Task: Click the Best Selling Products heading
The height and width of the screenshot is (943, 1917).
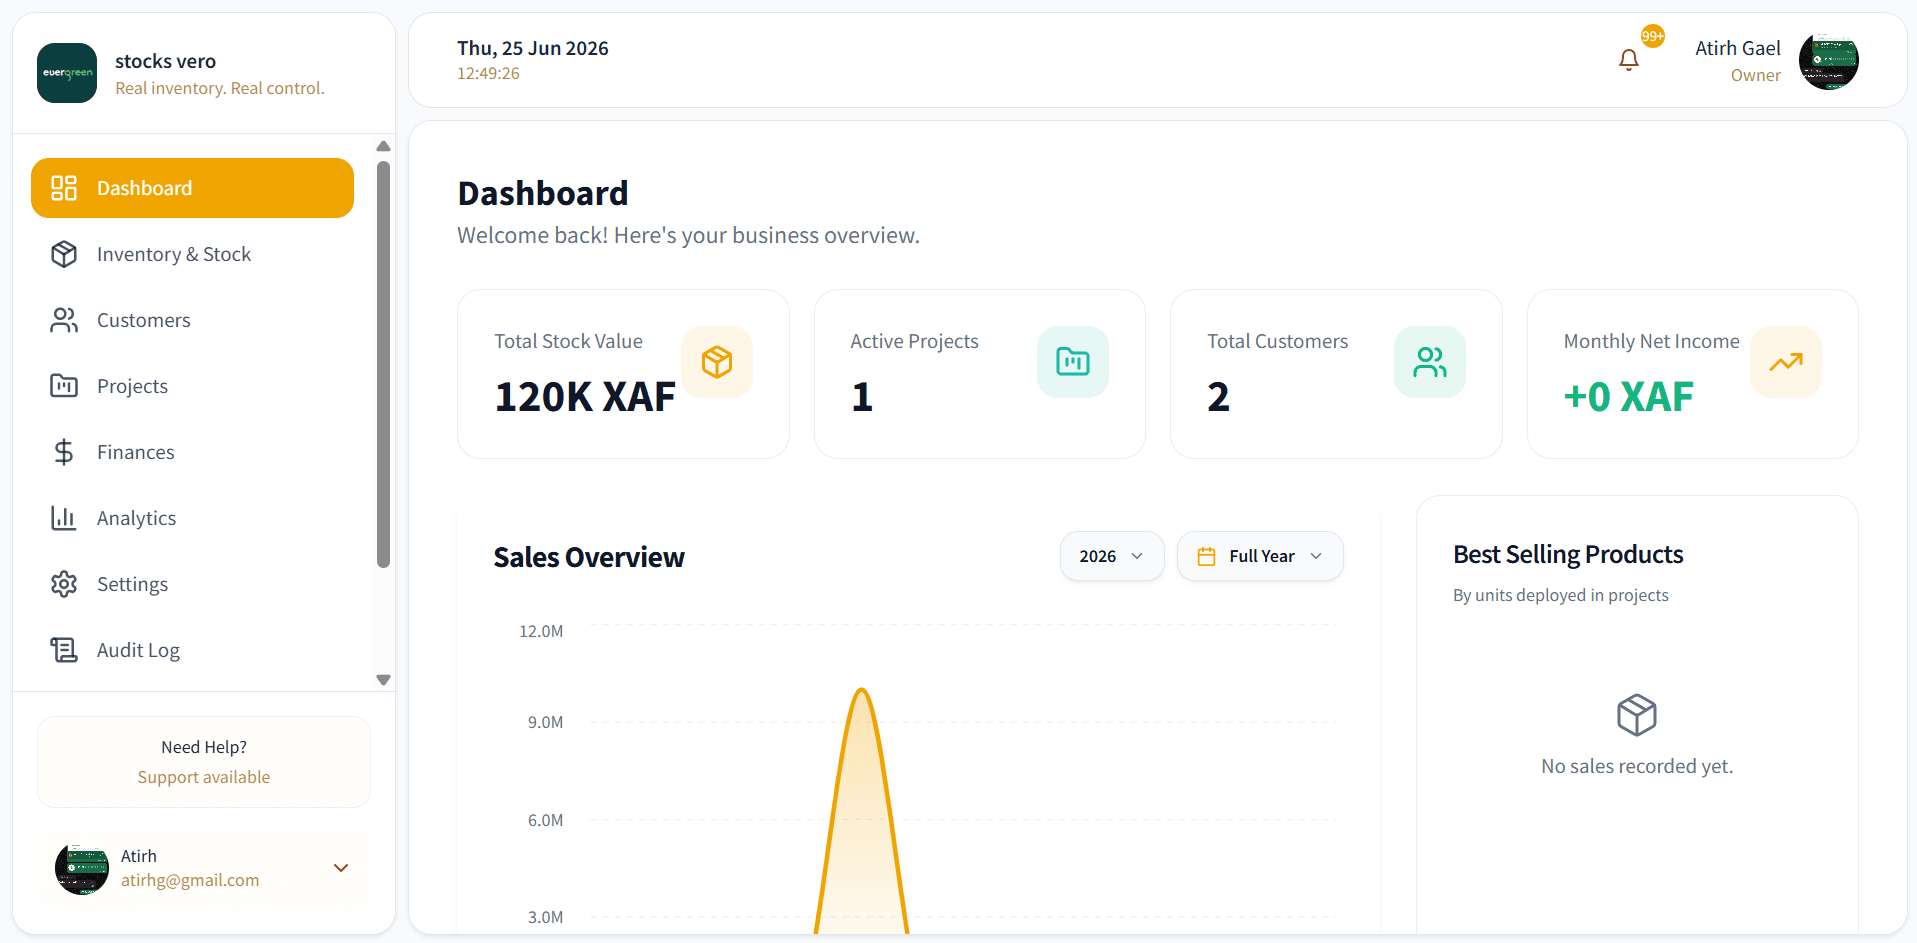Action: click(x=1568, y=554)
